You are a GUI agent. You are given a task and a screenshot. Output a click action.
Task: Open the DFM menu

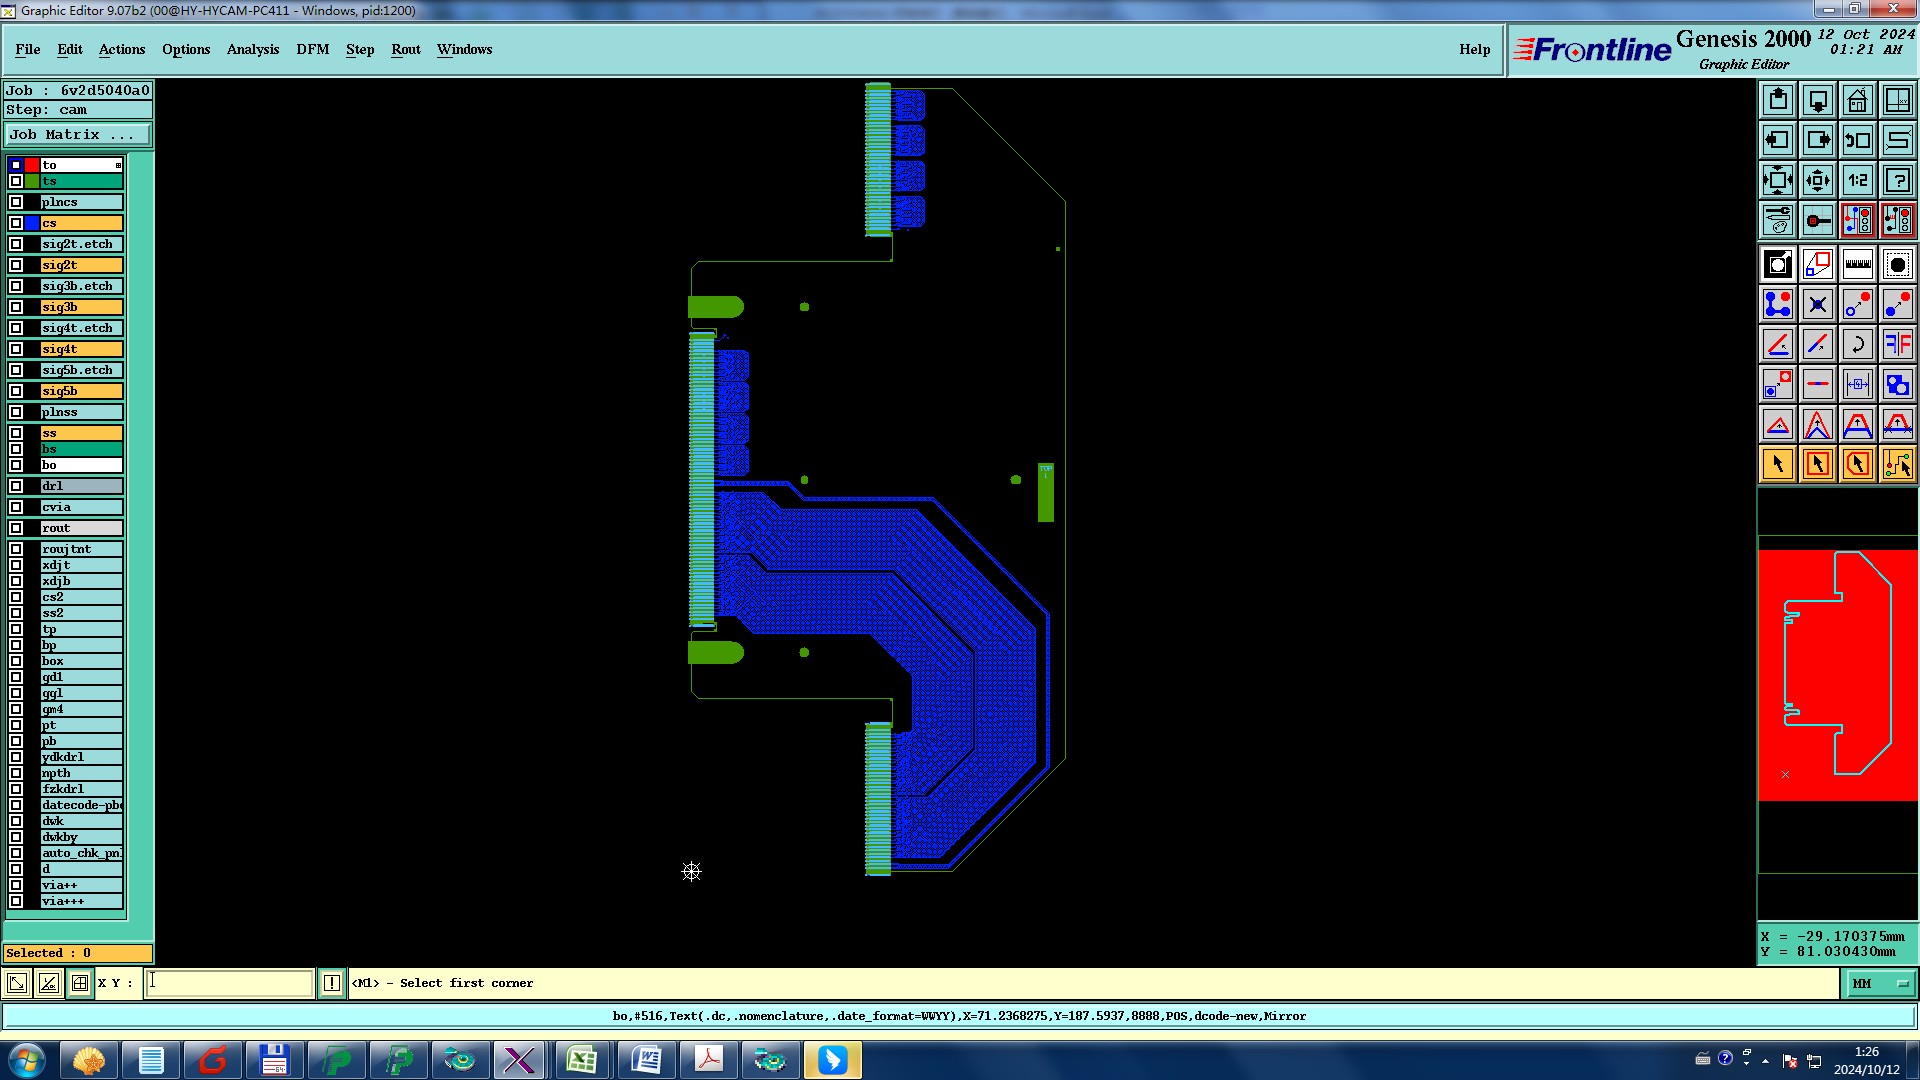coord(312,49)
